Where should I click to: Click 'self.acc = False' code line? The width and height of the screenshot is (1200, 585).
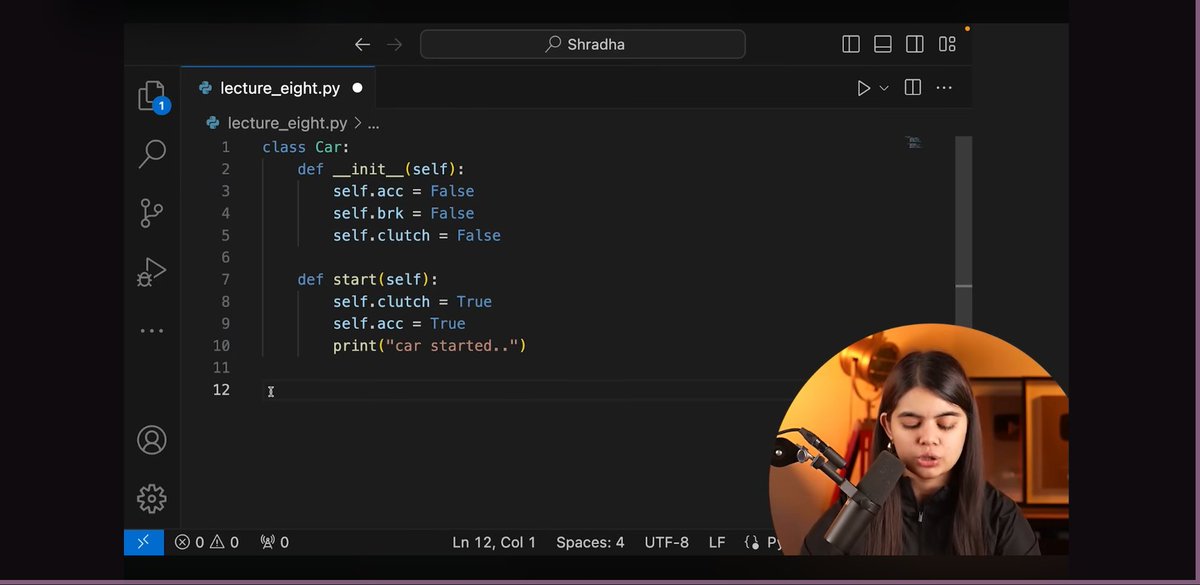point(404,191)
